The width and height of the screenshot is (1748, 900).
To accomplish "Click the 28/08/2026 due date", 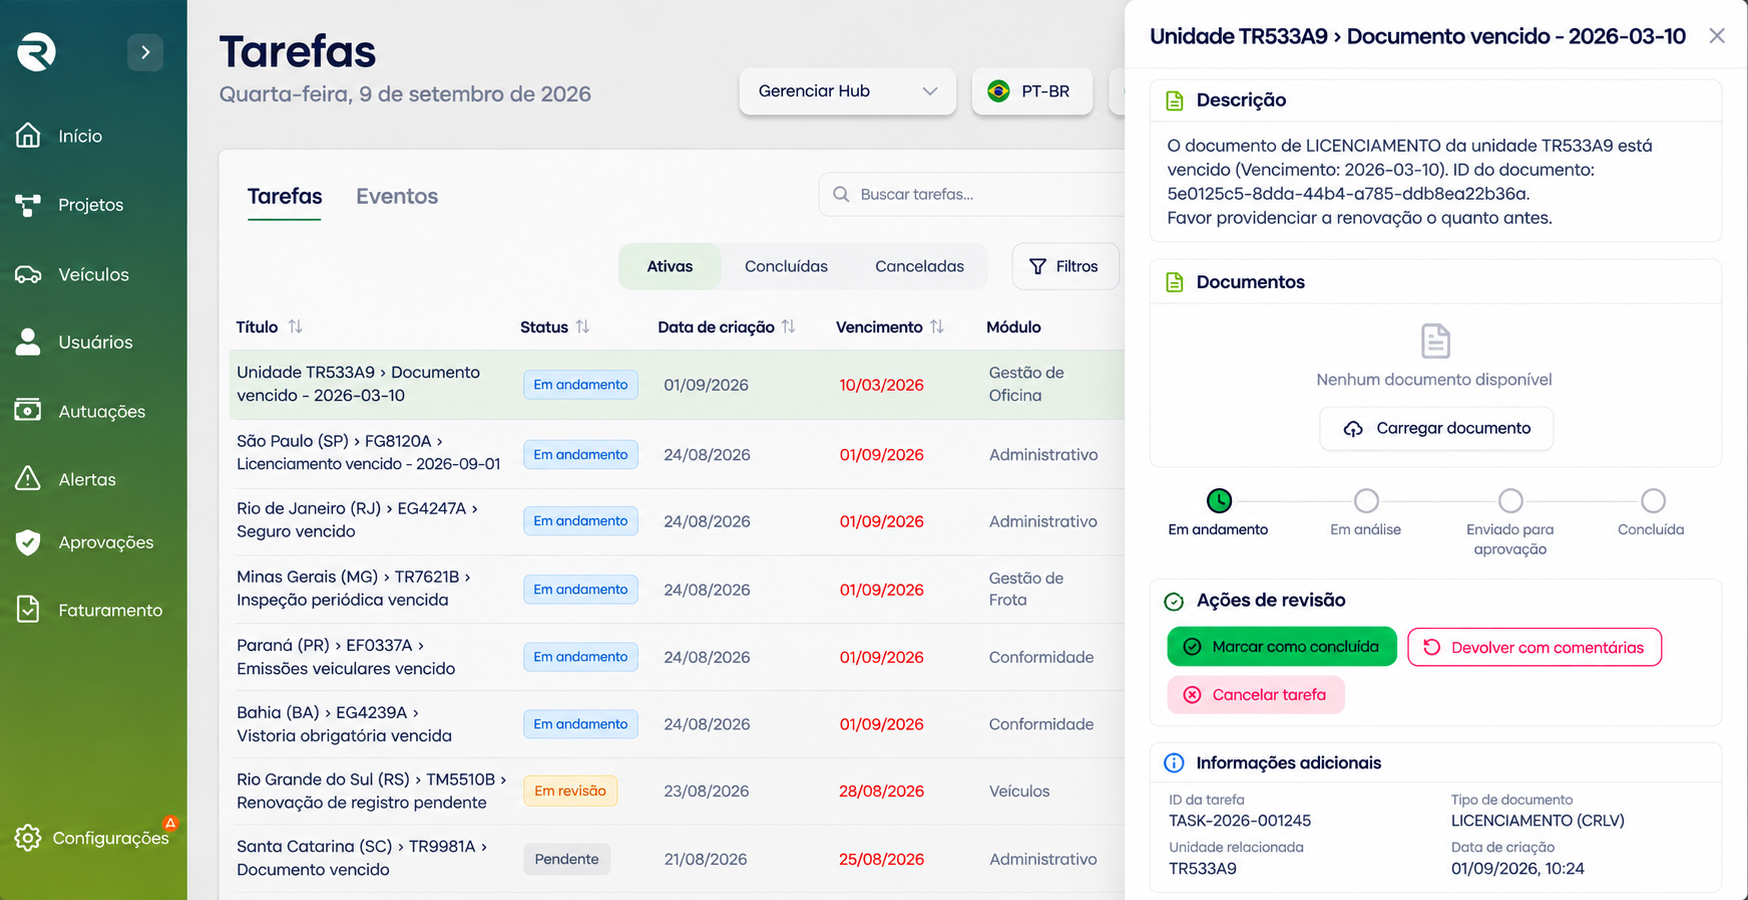I will 881,791.
